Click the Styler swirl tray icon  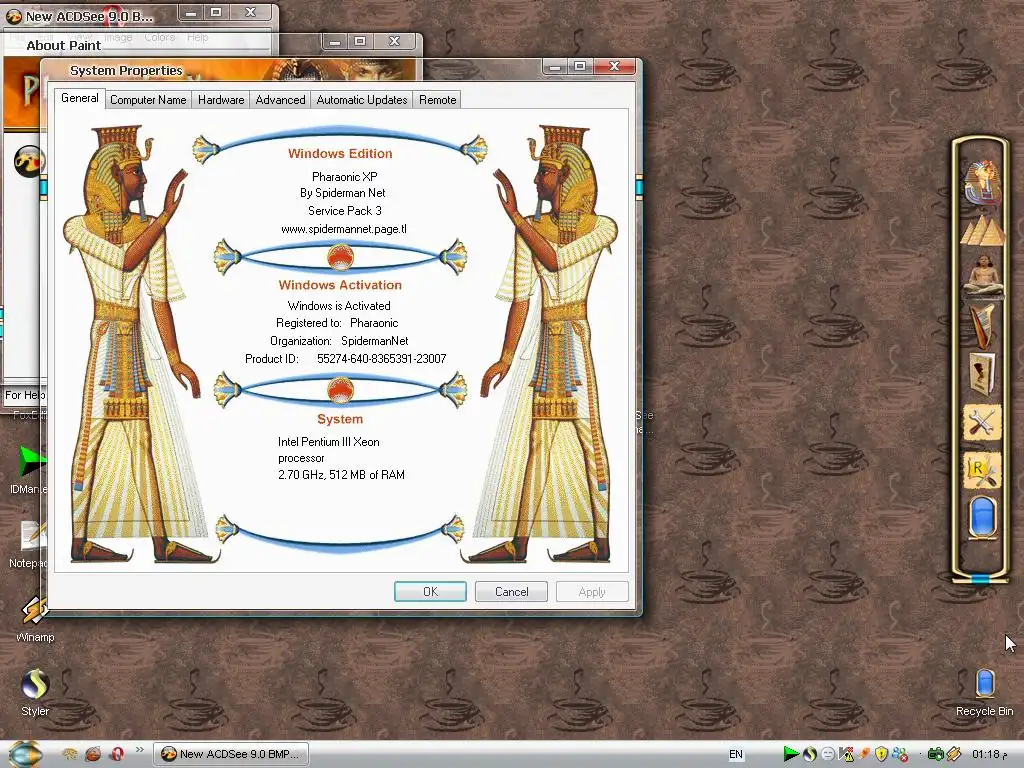click(x=810, y=754)
